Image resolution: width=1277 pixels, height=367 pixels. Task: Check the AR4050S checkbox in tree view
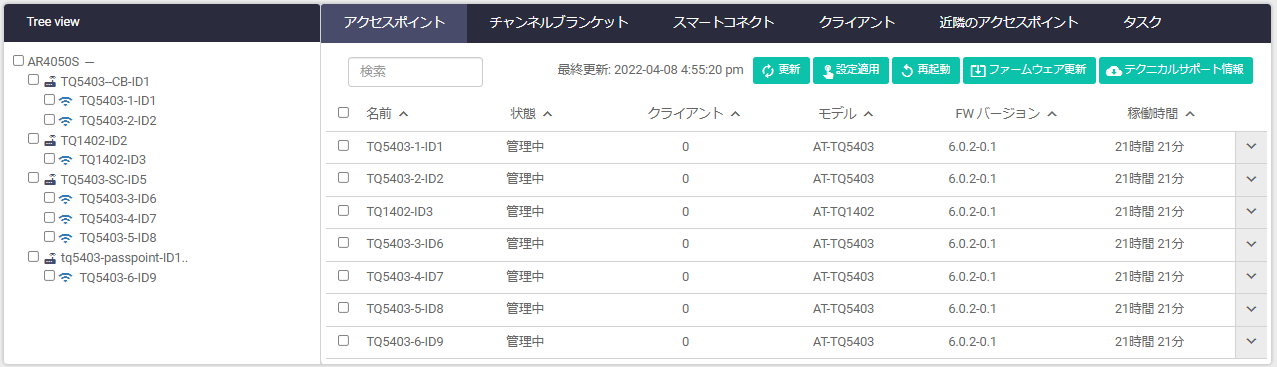coord(18,61)
